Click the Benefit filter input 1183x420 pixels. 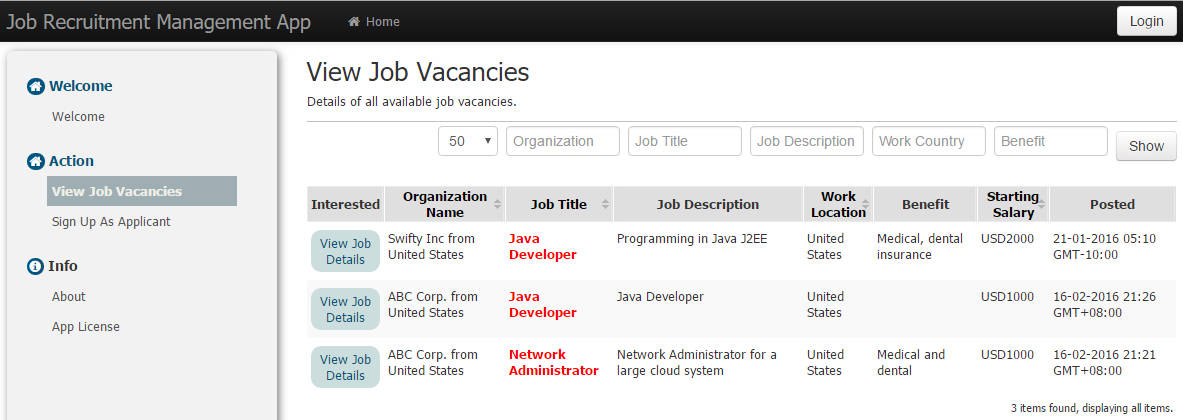tap(1050, 141)
